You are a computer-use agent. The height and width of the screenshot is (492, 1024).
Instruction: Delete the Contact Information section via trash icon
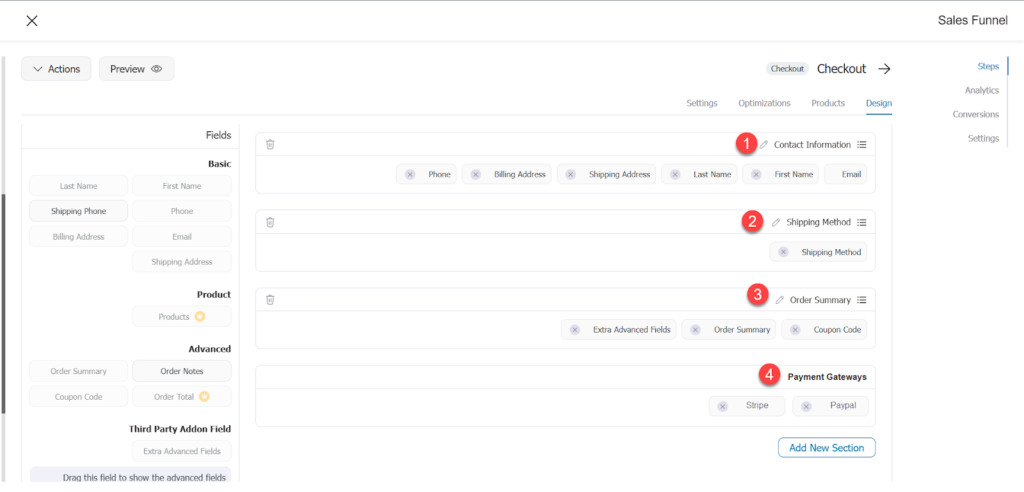(270, 144)
